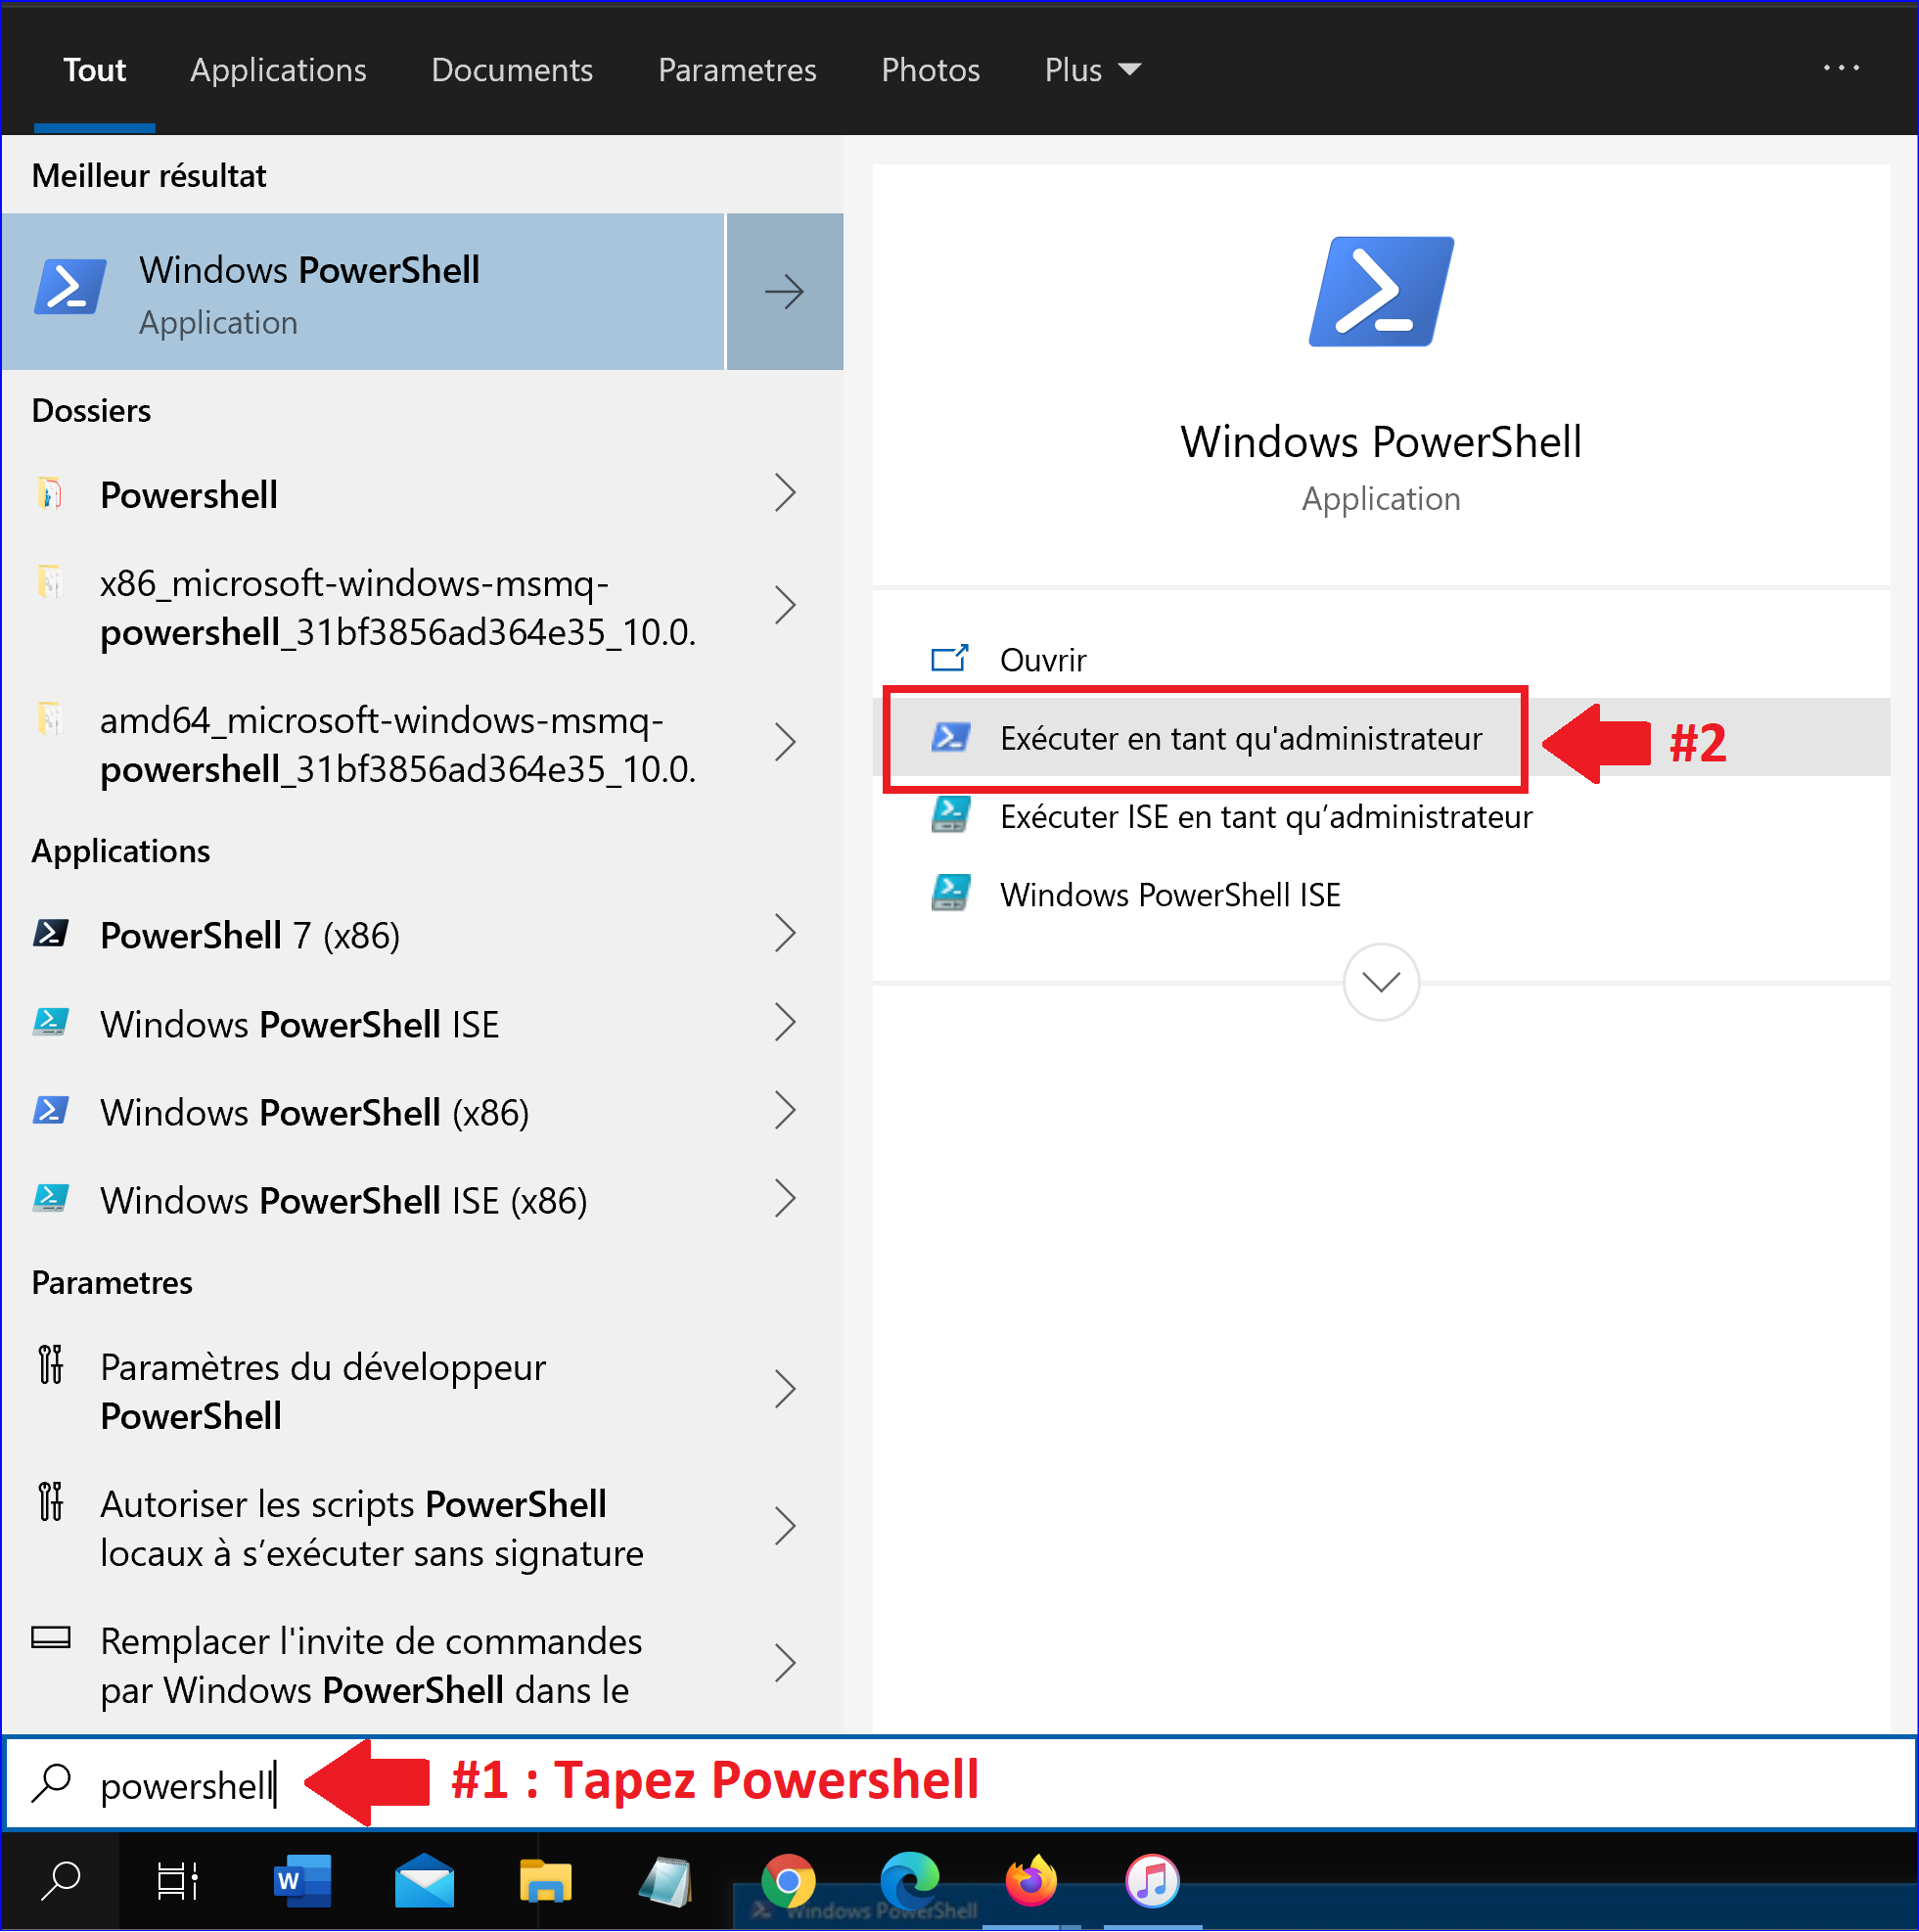
Task: Click the Autoriser les scripts tools icon
Action: pos(51,1502)
